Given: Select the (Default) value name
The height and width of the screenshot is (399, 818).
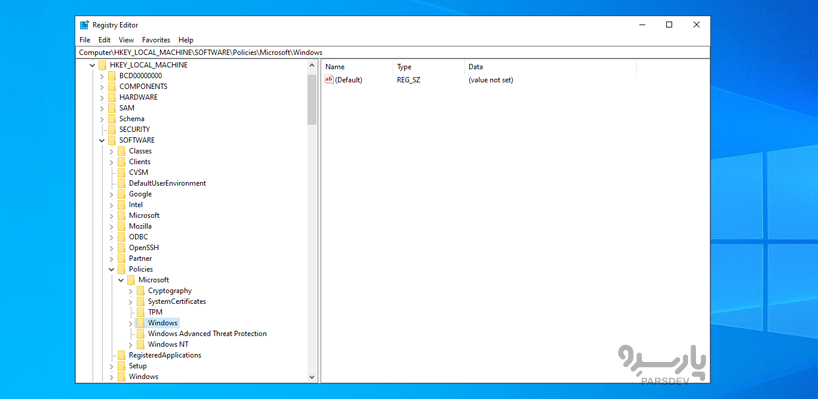Looking at the screenshot, I should (x=348, y=80).
